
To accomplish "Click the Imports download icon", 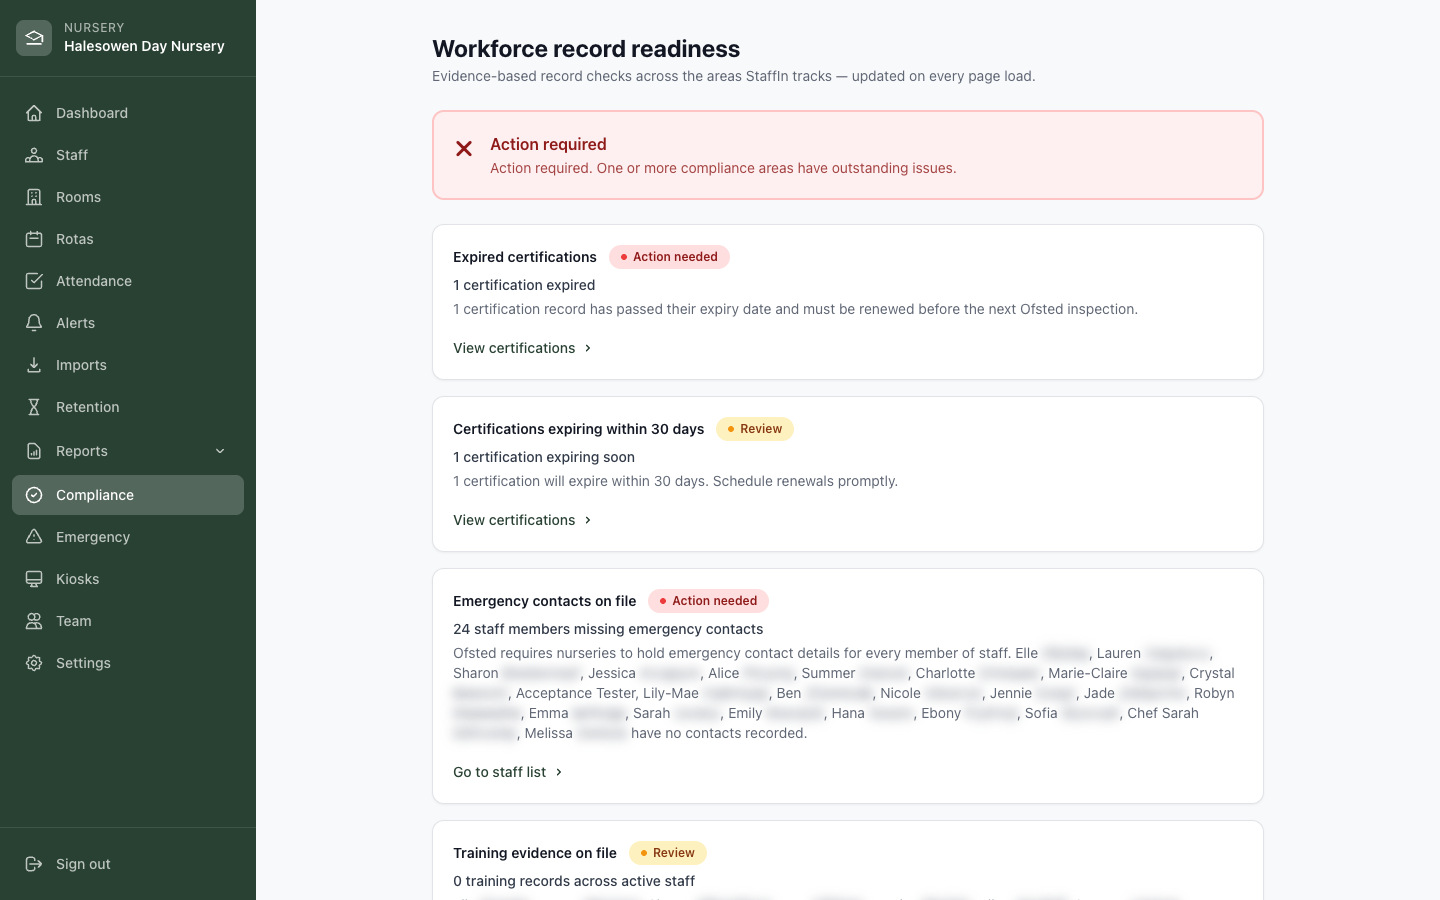I will tap(34, 365).
